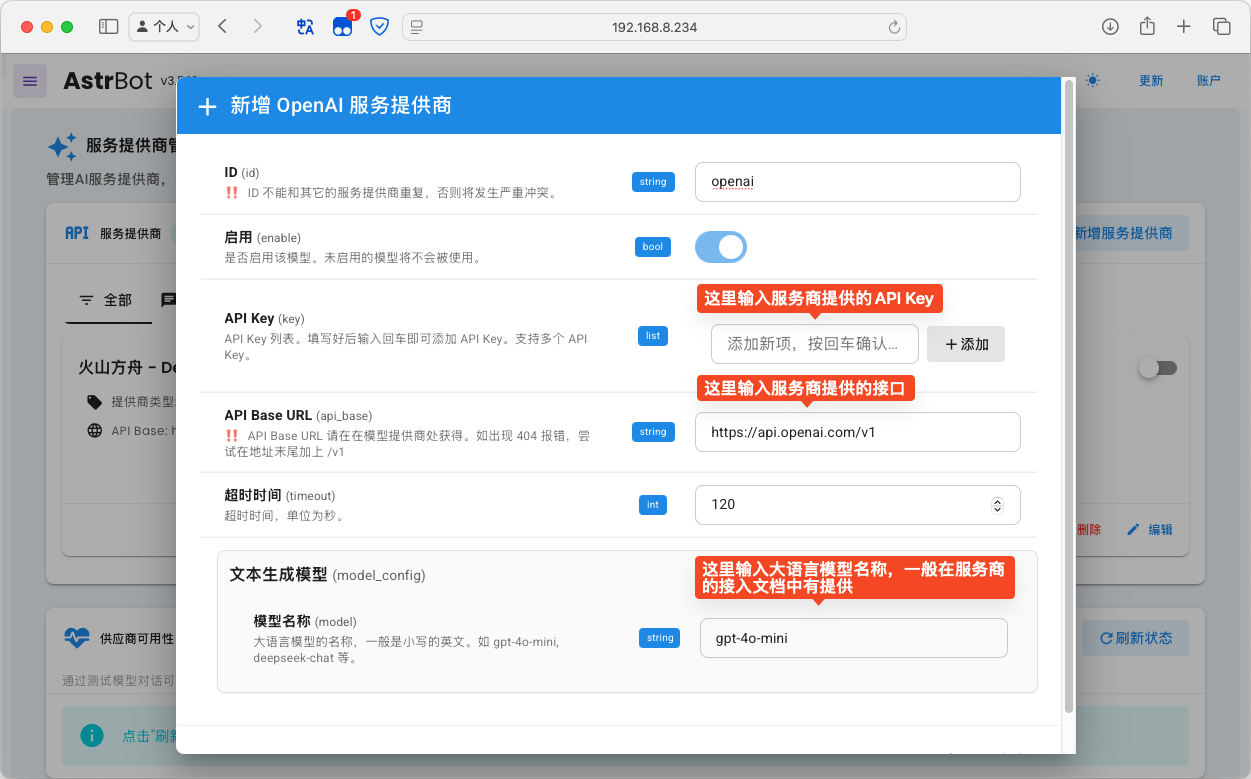Open a new tab with plus icon
Image resolution: width=1251 pixels, height=779 pixels.
pyautogui.click(x=1184, y=27)
